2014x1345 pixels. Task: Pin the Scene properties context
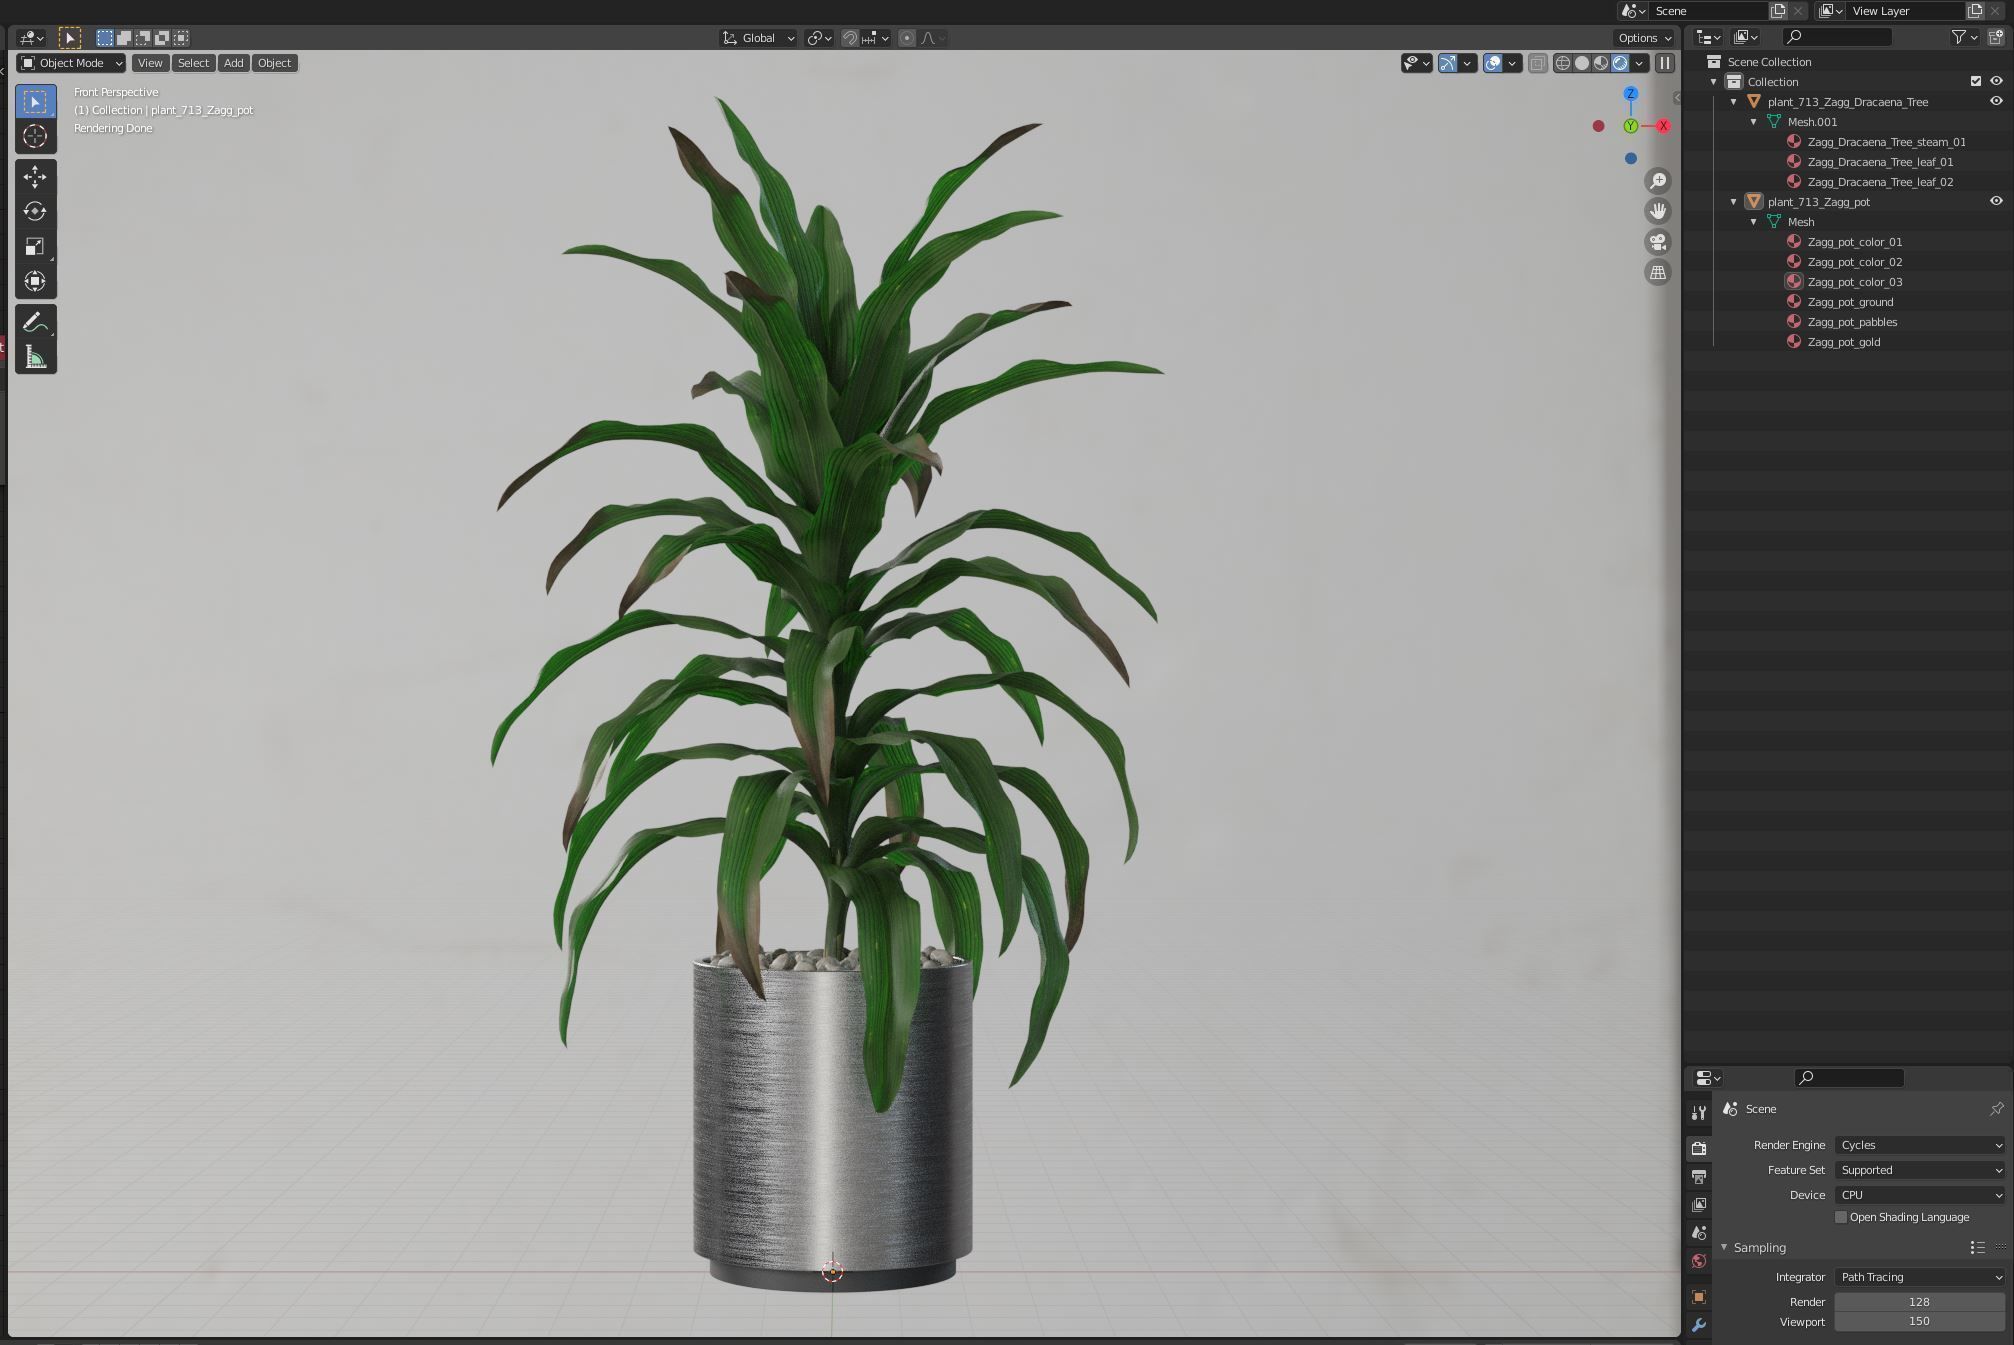1996,1109
